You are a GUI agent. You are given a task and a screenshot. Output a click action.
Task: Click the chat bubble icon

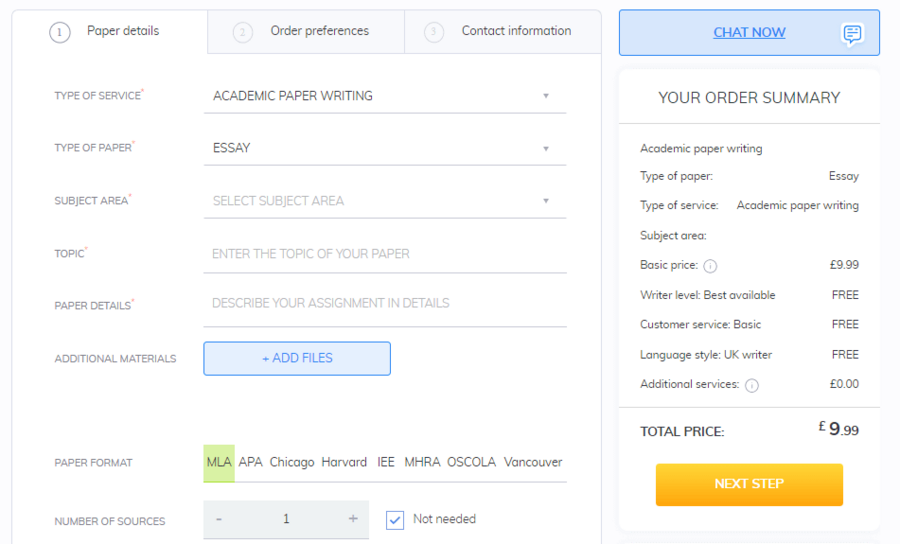coord(852,34)
